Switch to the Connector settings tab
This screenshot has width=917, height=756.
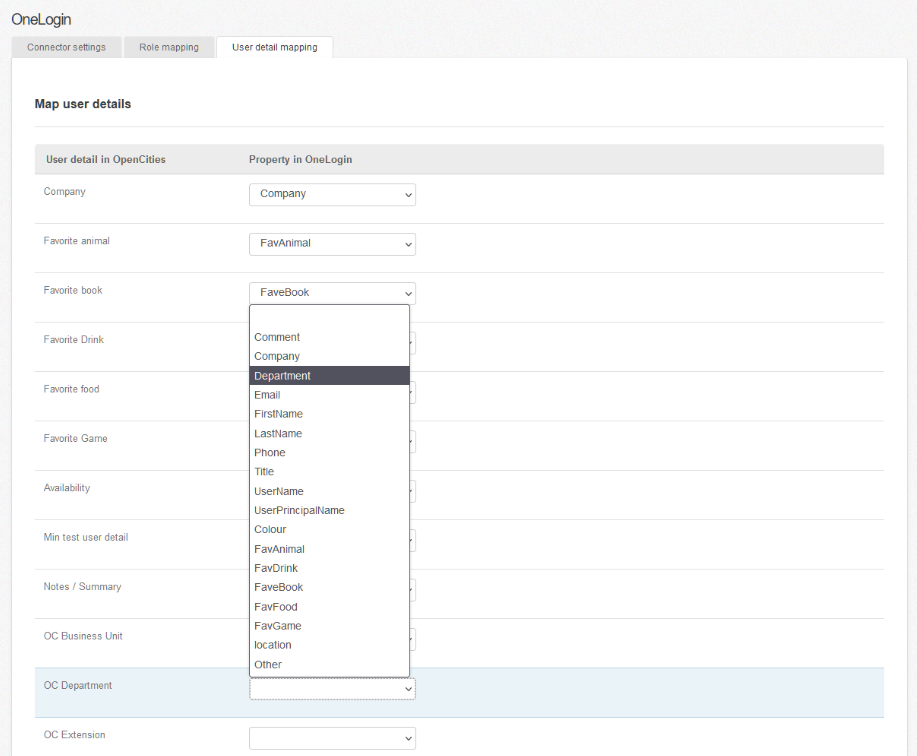point(66,46)
